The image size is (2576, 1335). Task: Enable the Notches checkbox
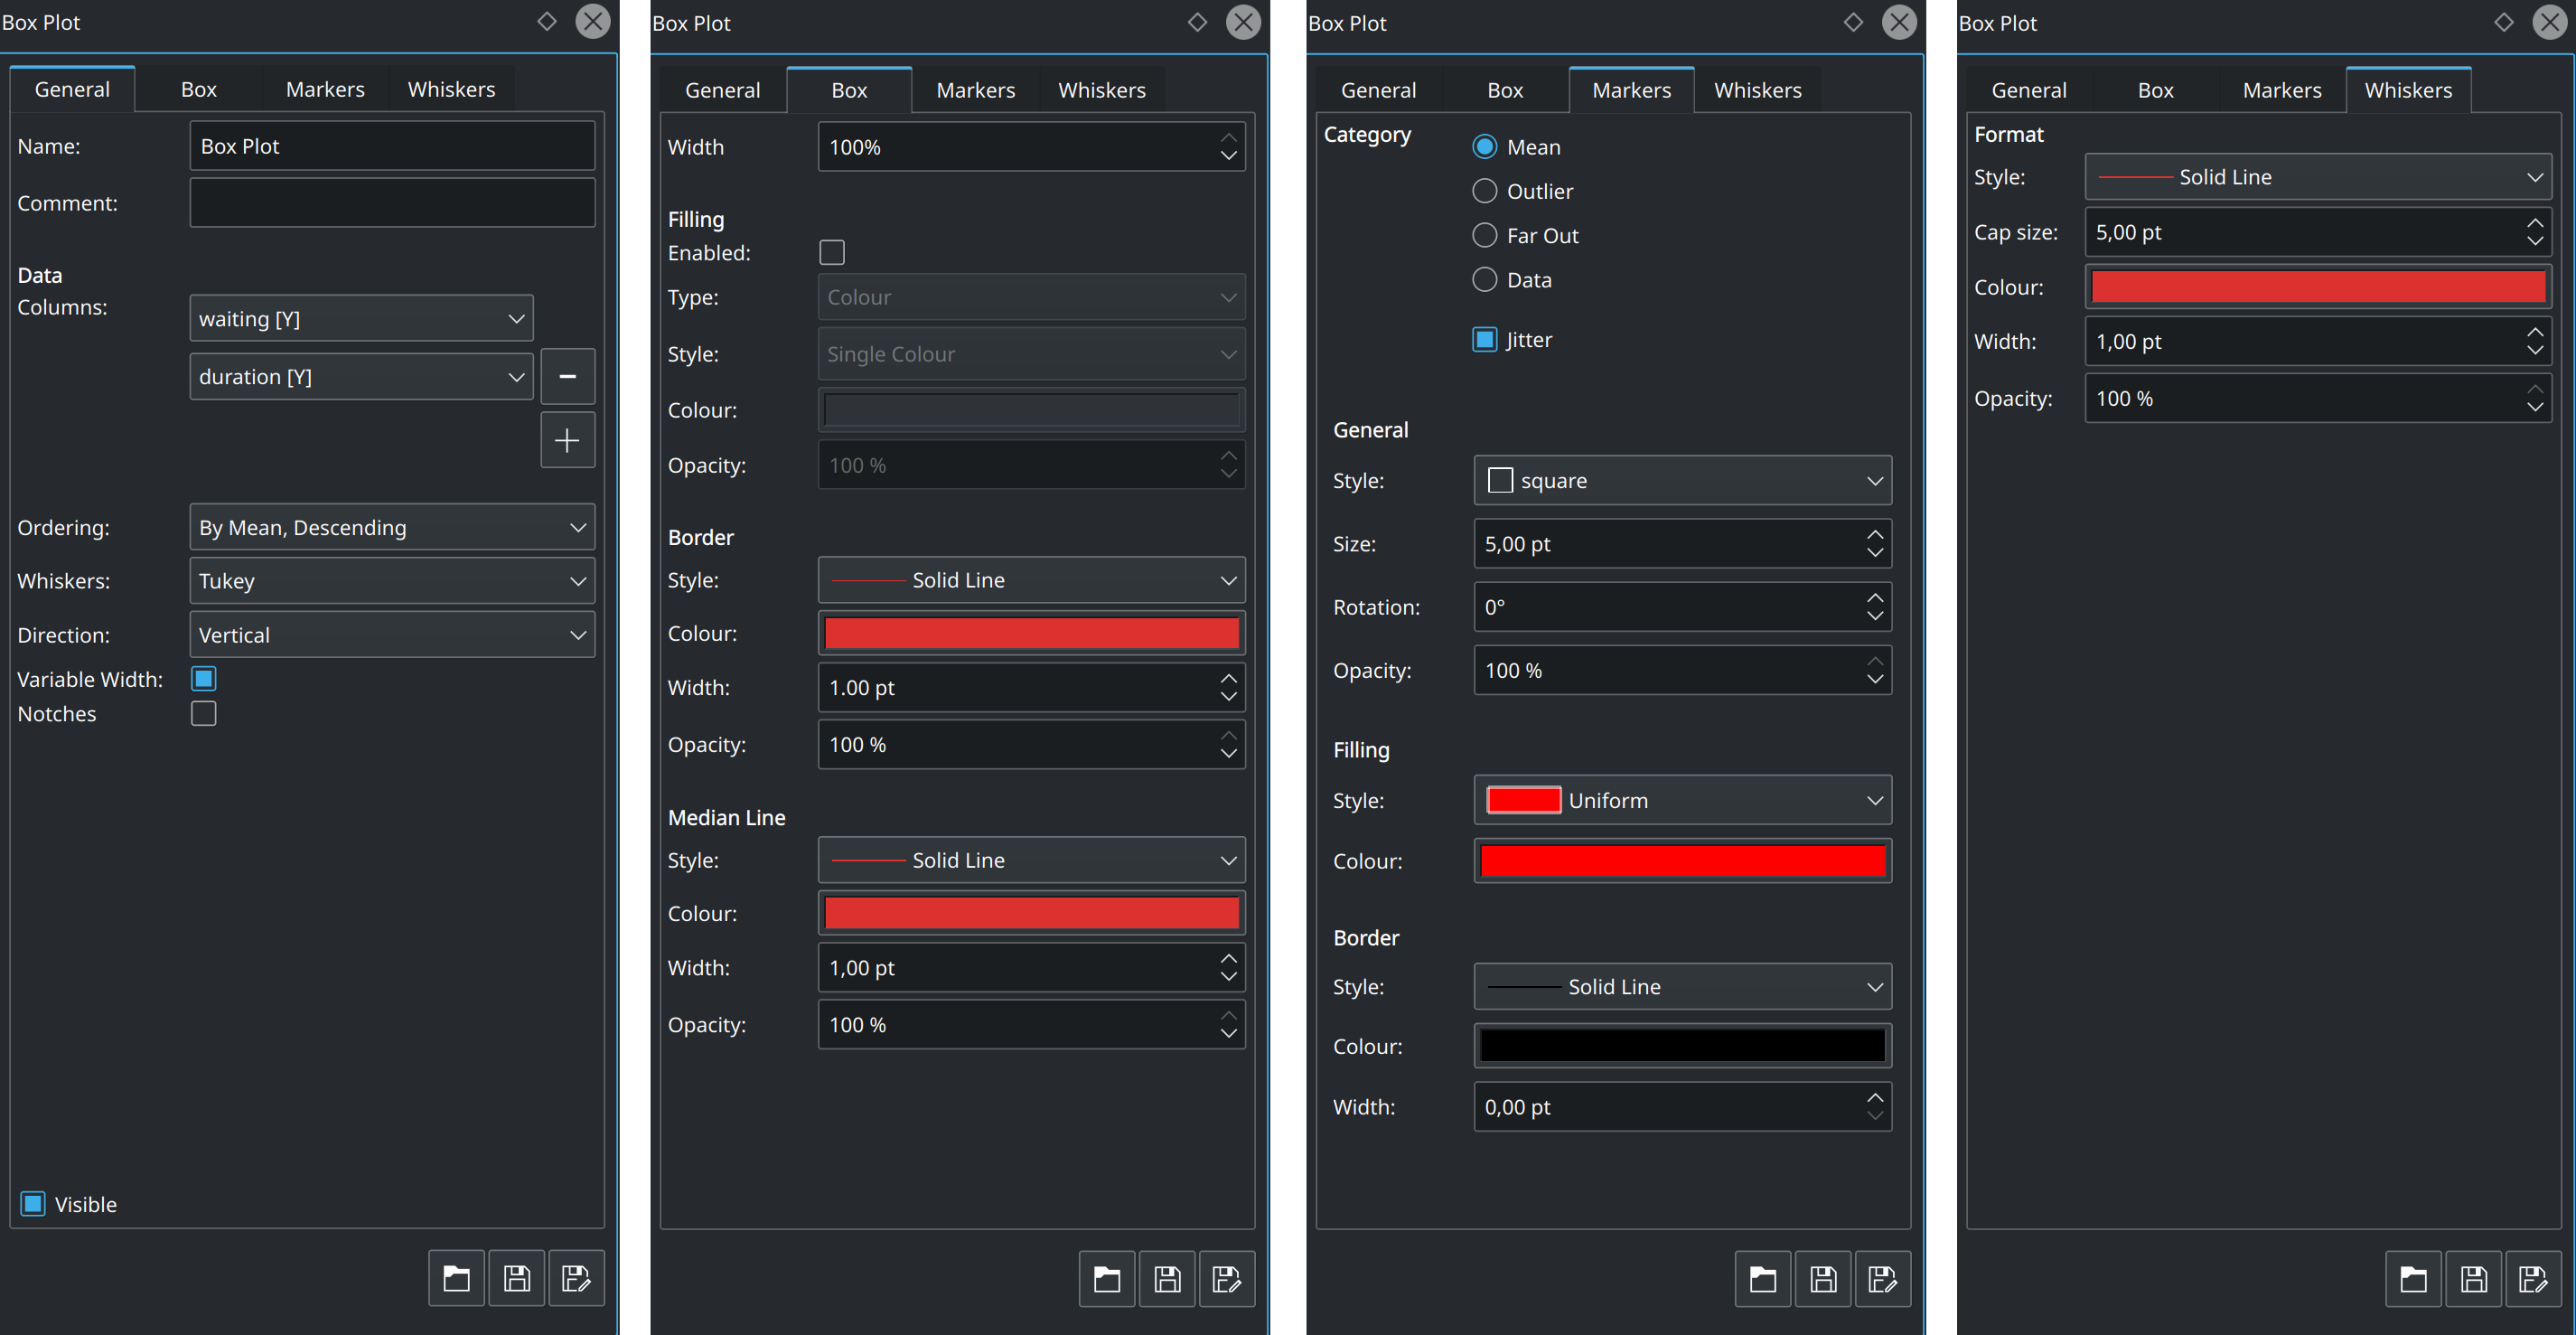pos(204,713)
